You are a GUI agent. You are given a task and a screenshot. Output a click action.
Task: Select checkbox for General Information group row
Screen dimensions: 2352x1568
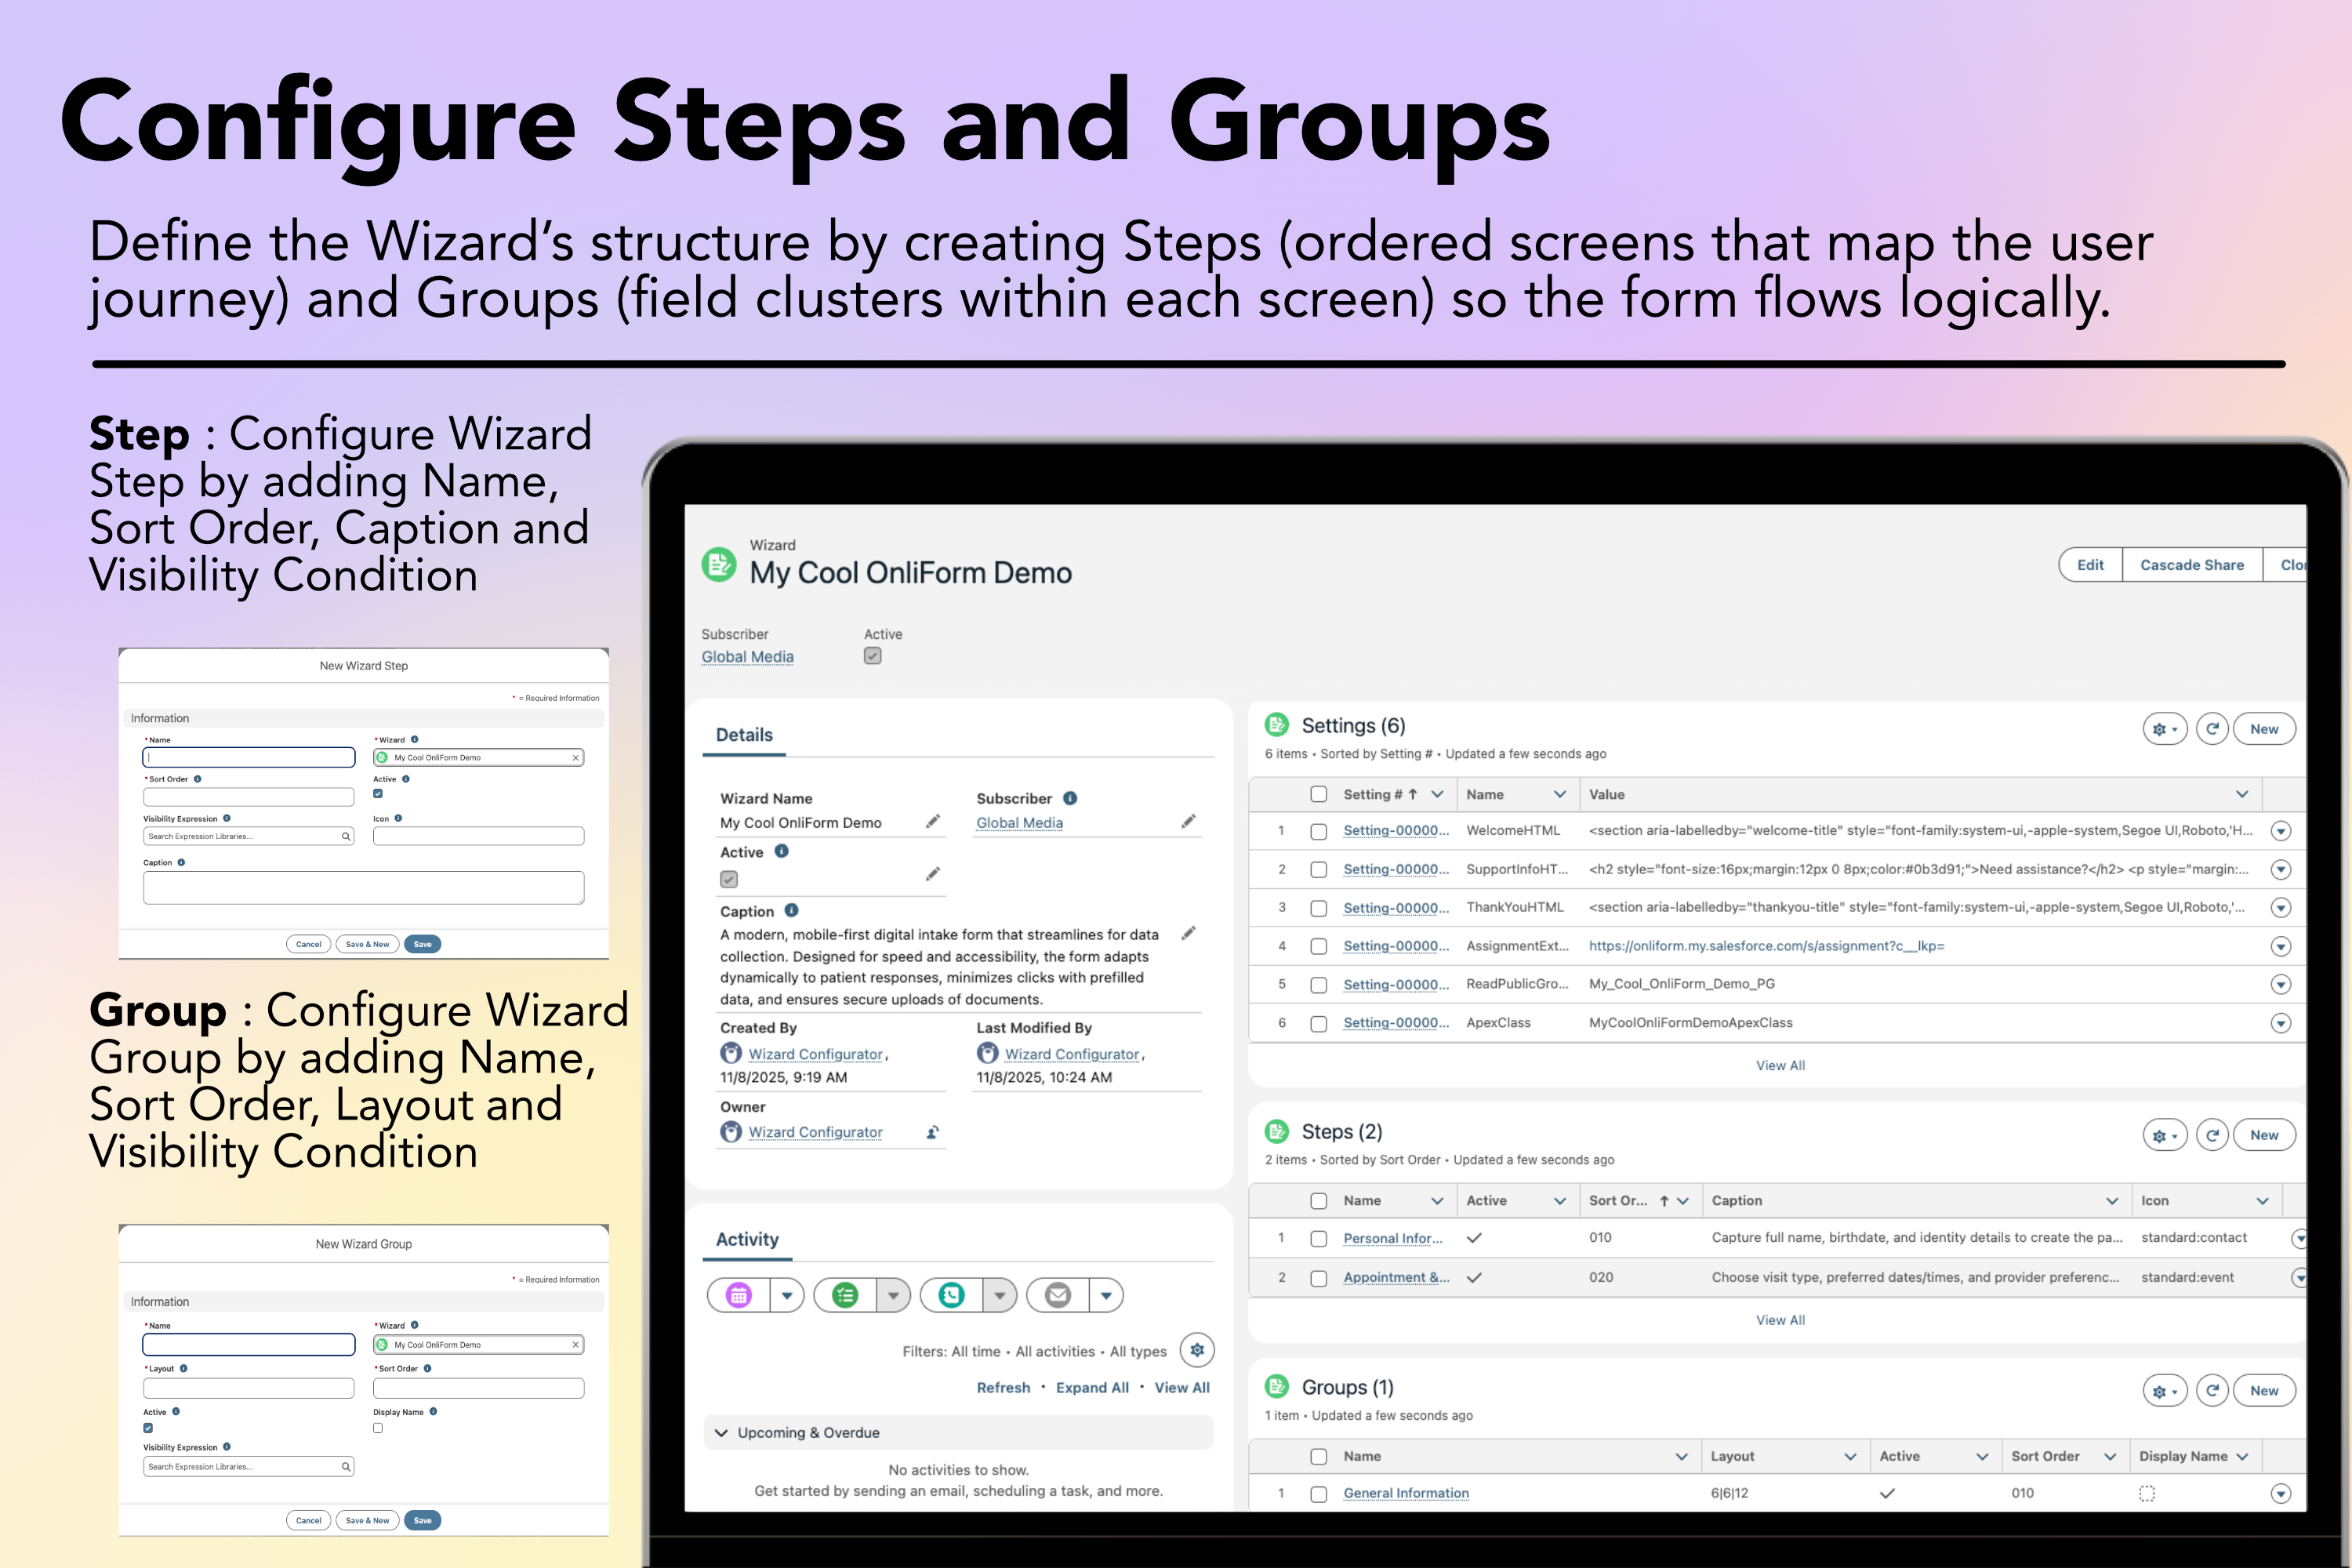[1319, 1493]
